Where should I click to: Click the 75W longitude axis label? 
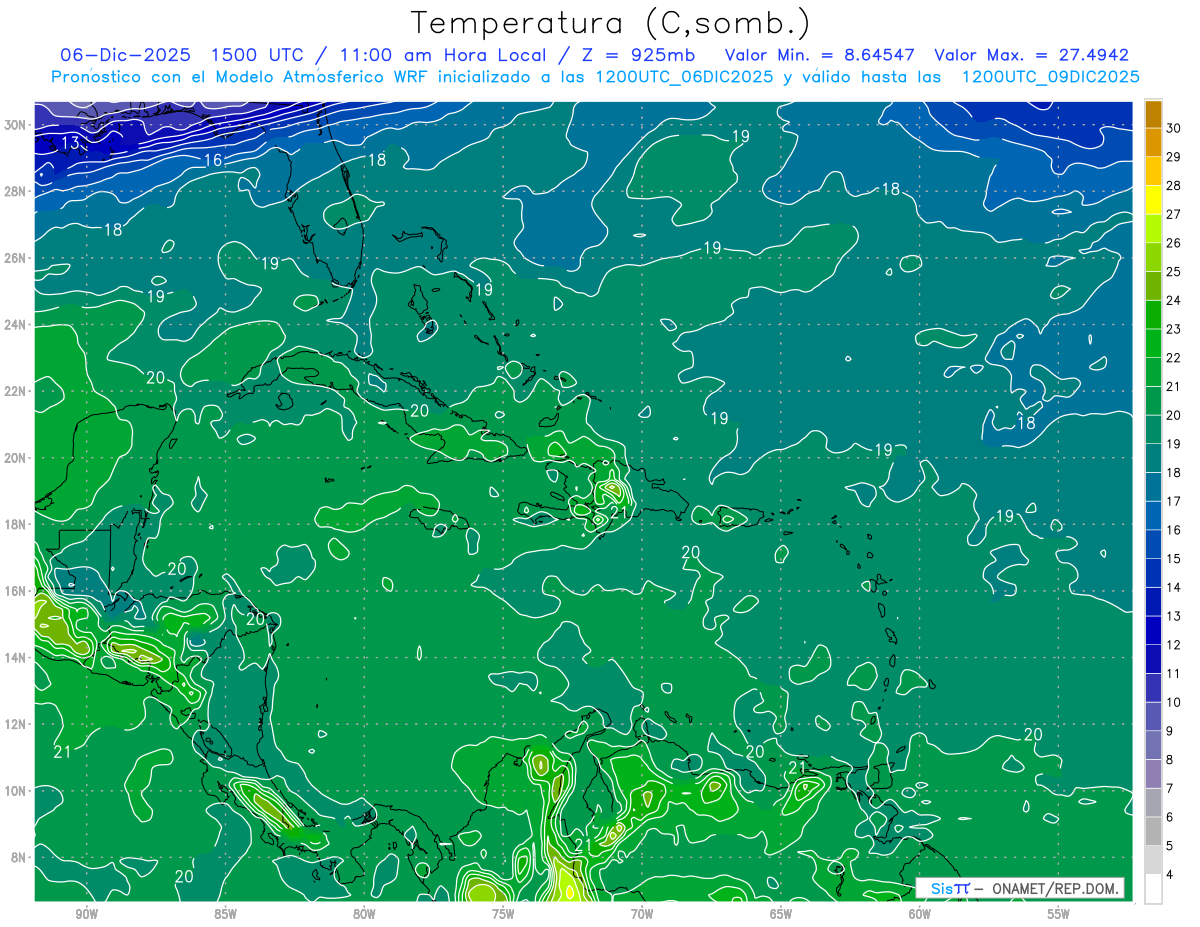click(503, 914)
